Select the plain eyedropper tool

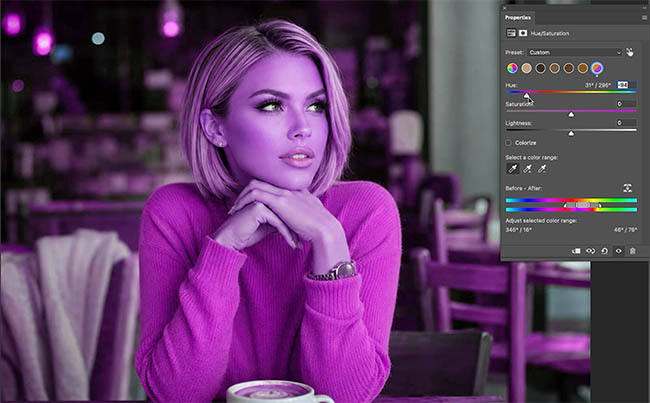point(513,168)
